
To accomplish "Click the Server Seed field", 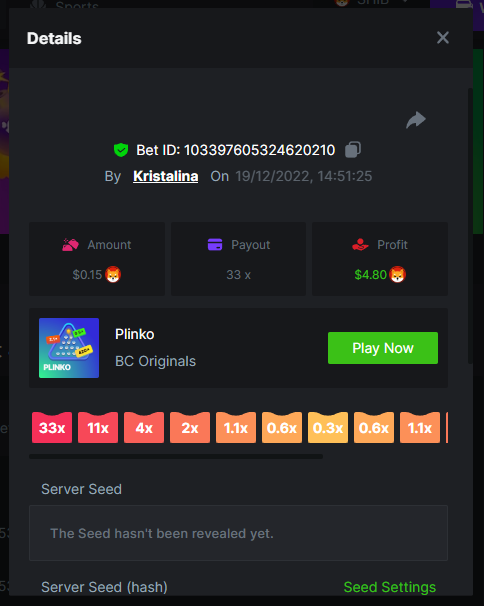I will coord(239,533).
